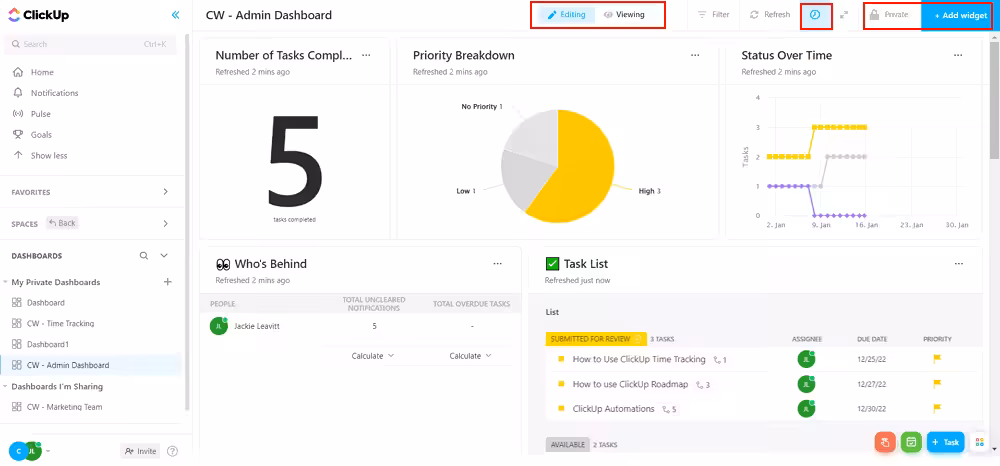Collapse the sidebar with double-chevron icon
Viewport: 1000px width, 466px height.
coord(175,15)
